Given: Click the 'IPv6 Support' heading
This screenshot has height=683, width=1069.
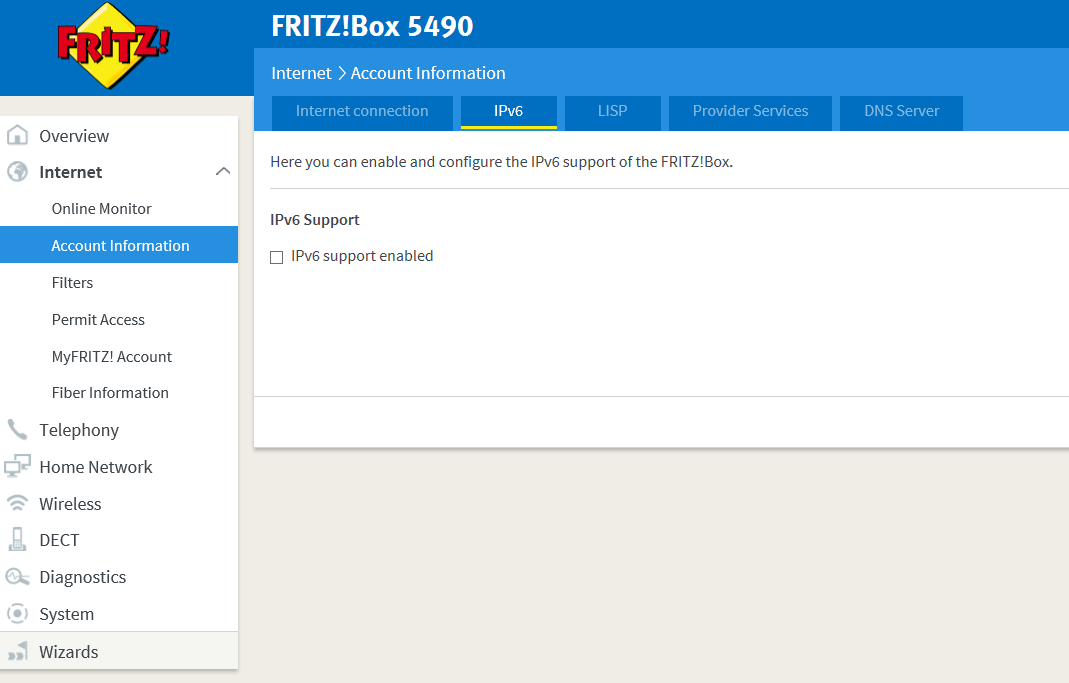Looking at the screenshot, I should click(x=314, y=219).
